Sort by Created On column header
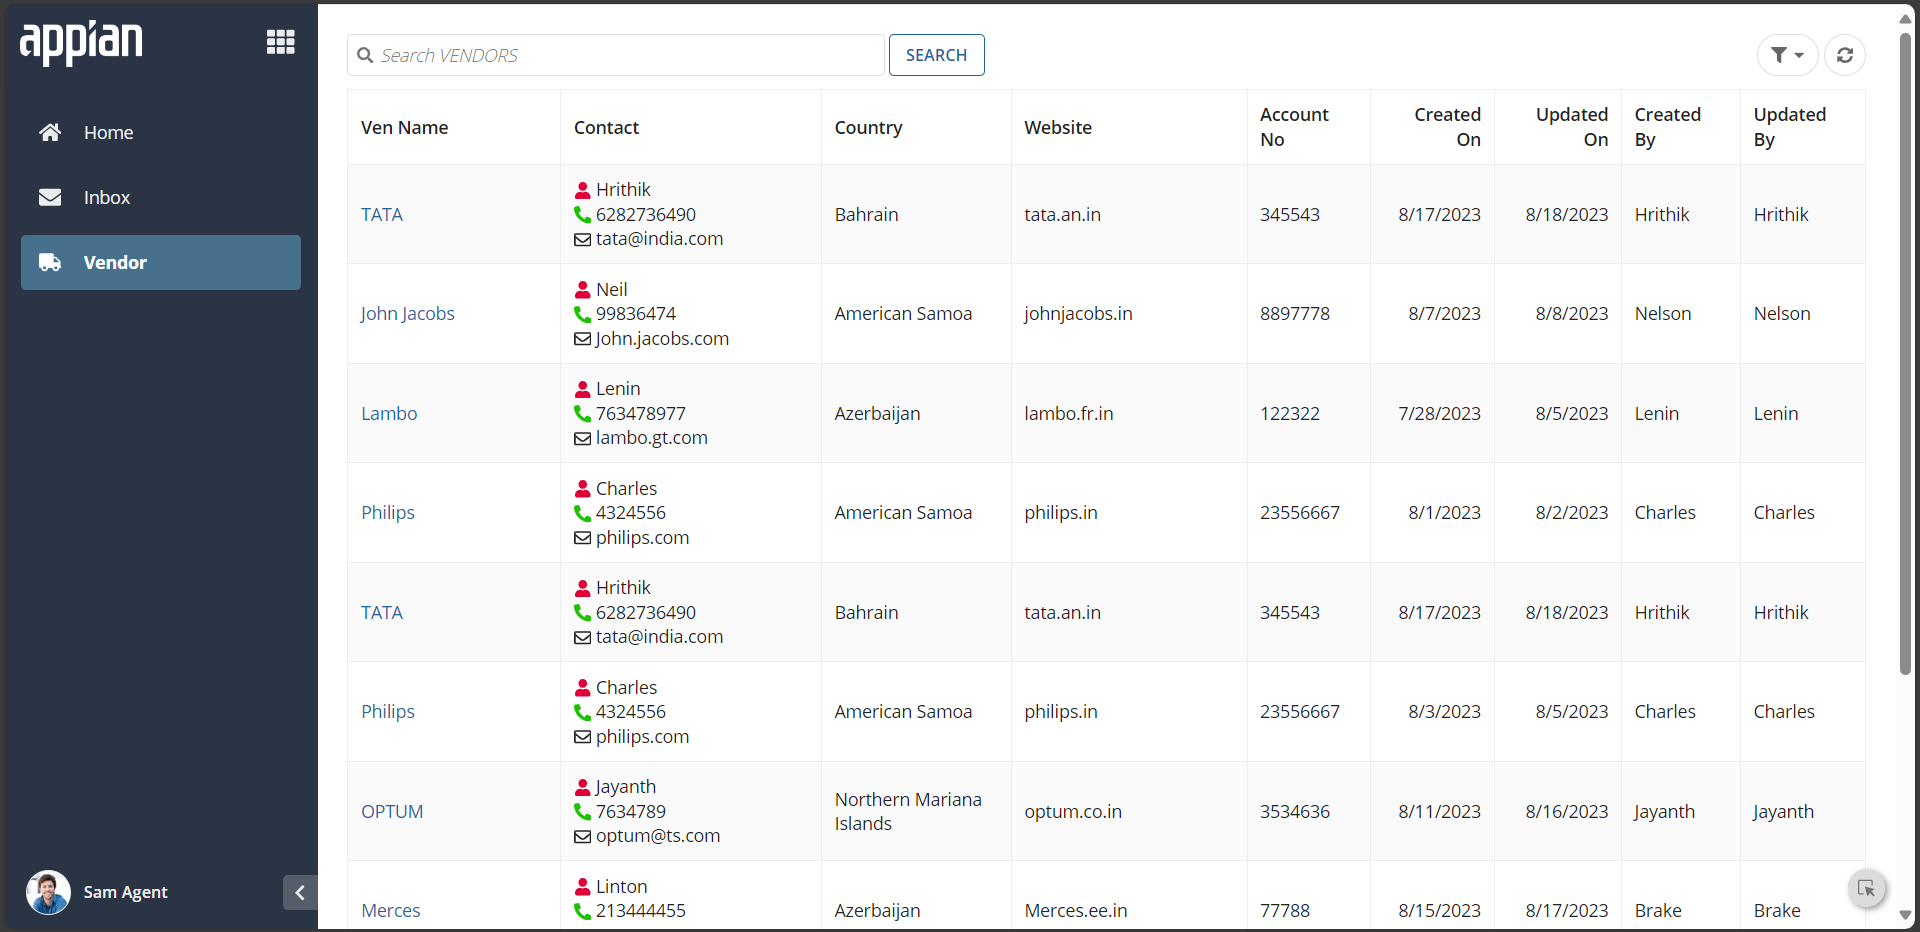 click(x=1447, y=127)
